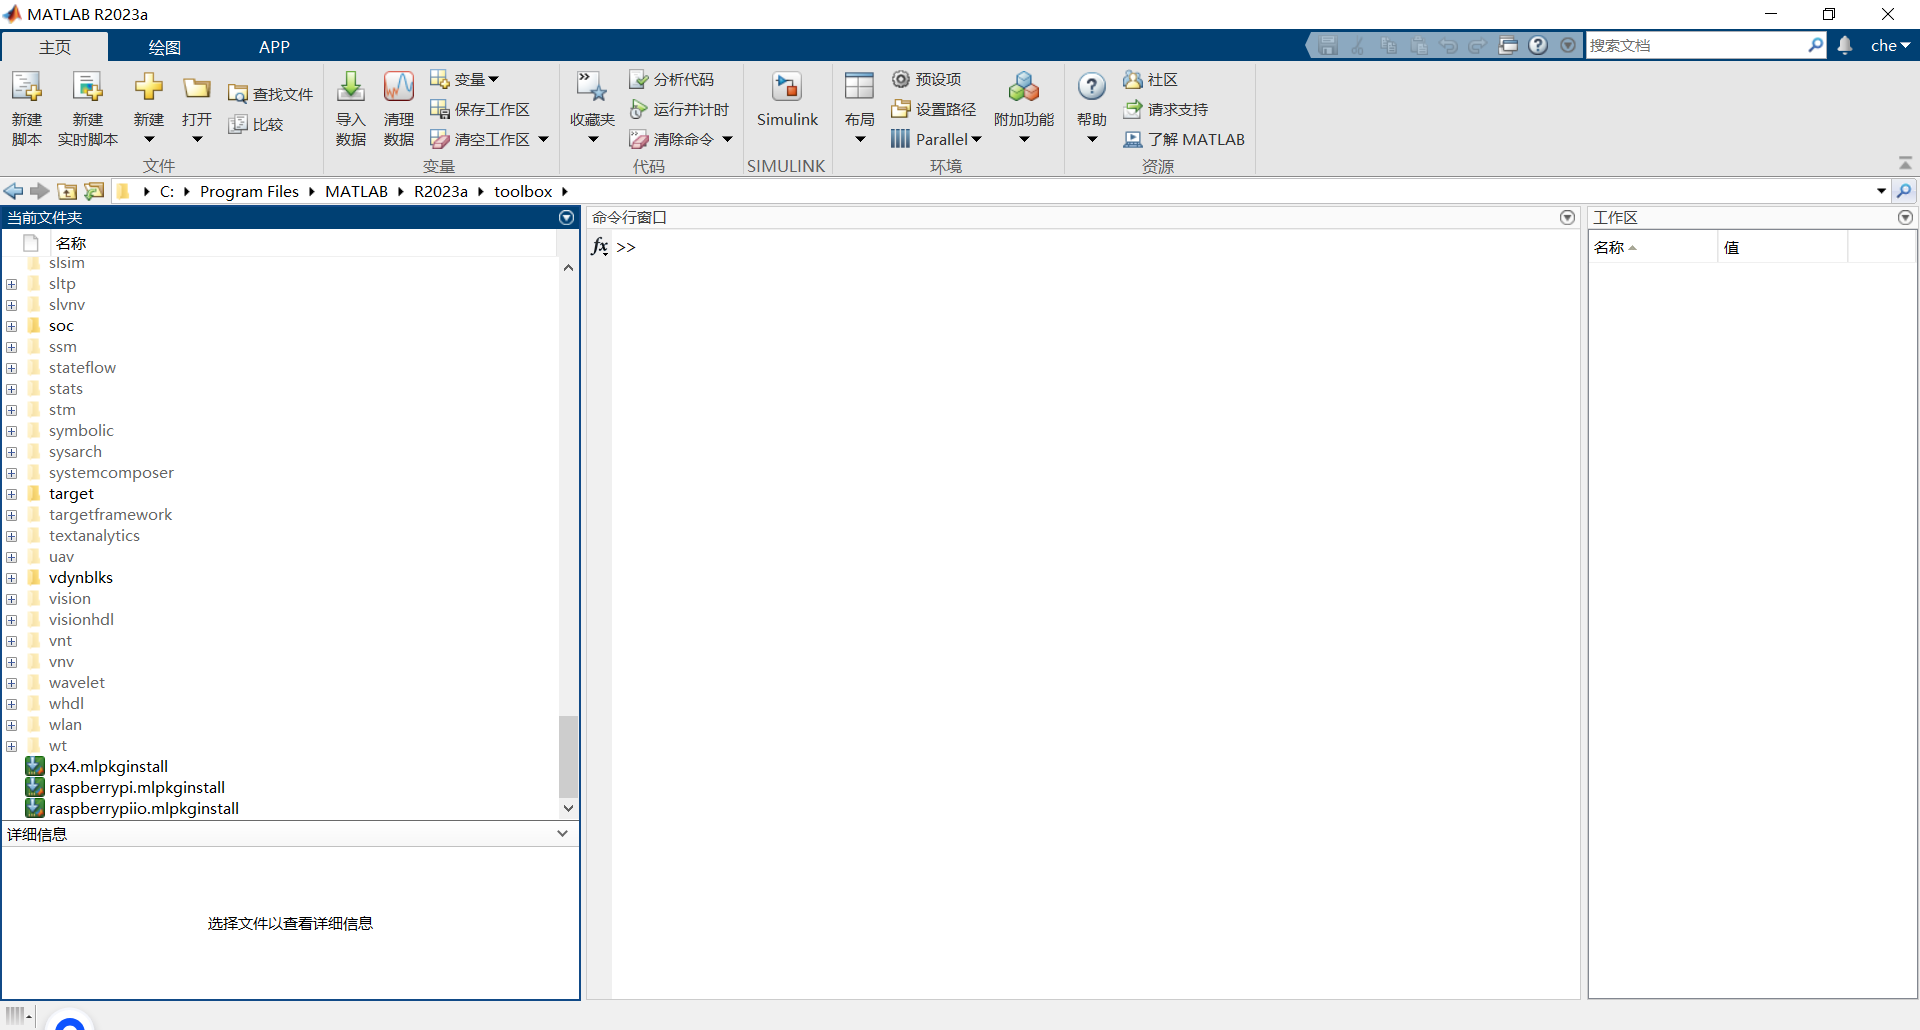Click the New Script (新建脚本) icon
1920x1030 pixels.
tap(27, 88)
